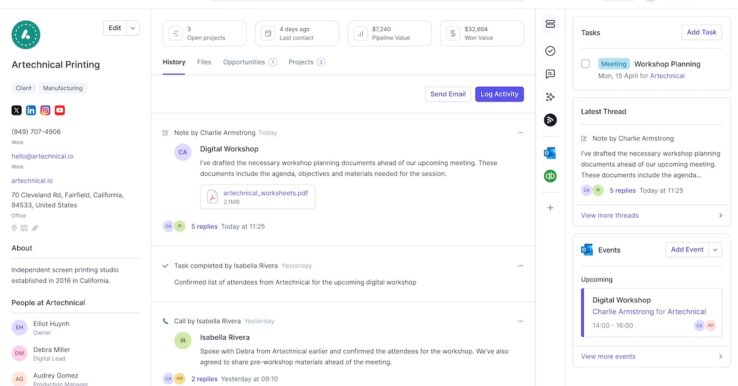
Task: Click the Outlook icon in the Events panel
Action: point(587,250)
